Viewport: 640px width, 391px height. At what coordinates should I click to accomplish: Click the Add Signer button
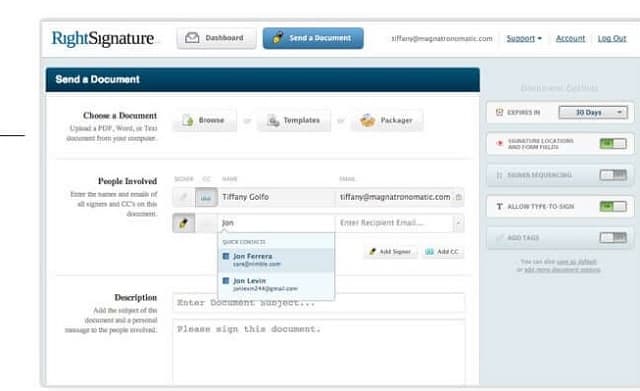coord(390,251)
